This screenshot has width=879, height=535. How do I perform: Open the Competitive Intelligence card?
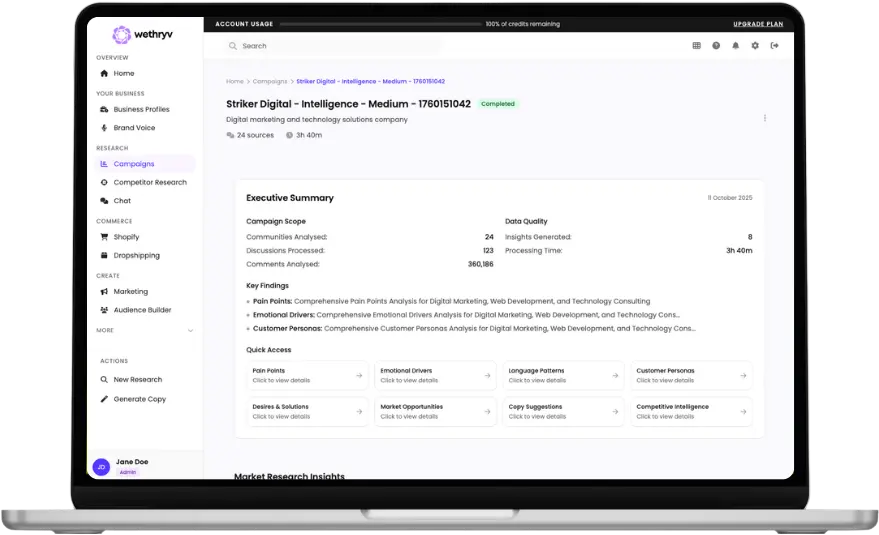tap(691, 412)
